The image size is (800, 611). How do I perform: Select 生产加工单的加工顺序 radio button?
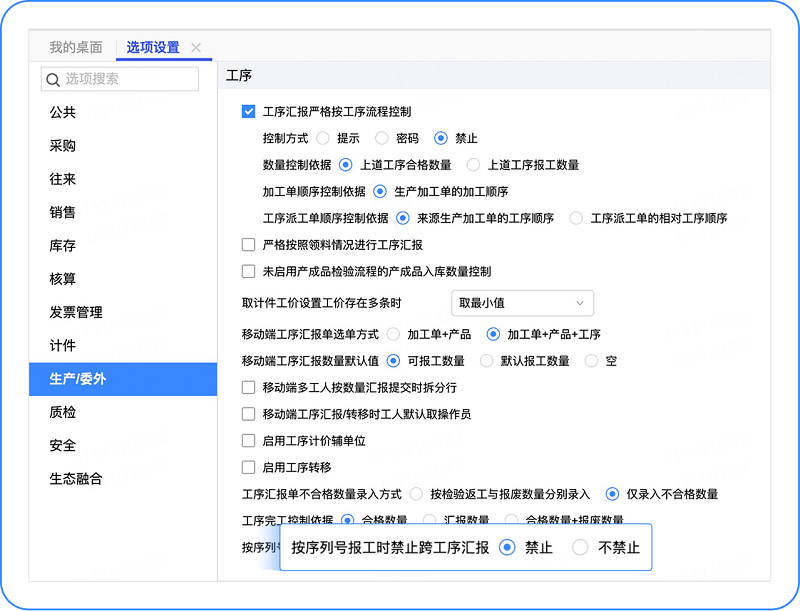[x=380, y=192]
